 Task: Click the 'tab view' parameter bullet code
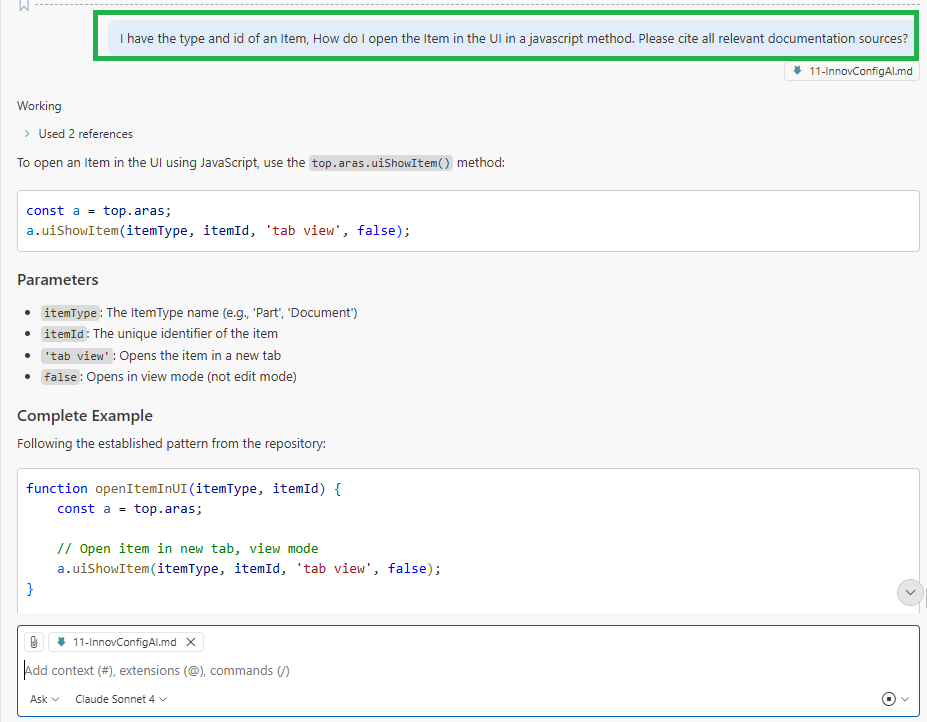coord(78,356)
